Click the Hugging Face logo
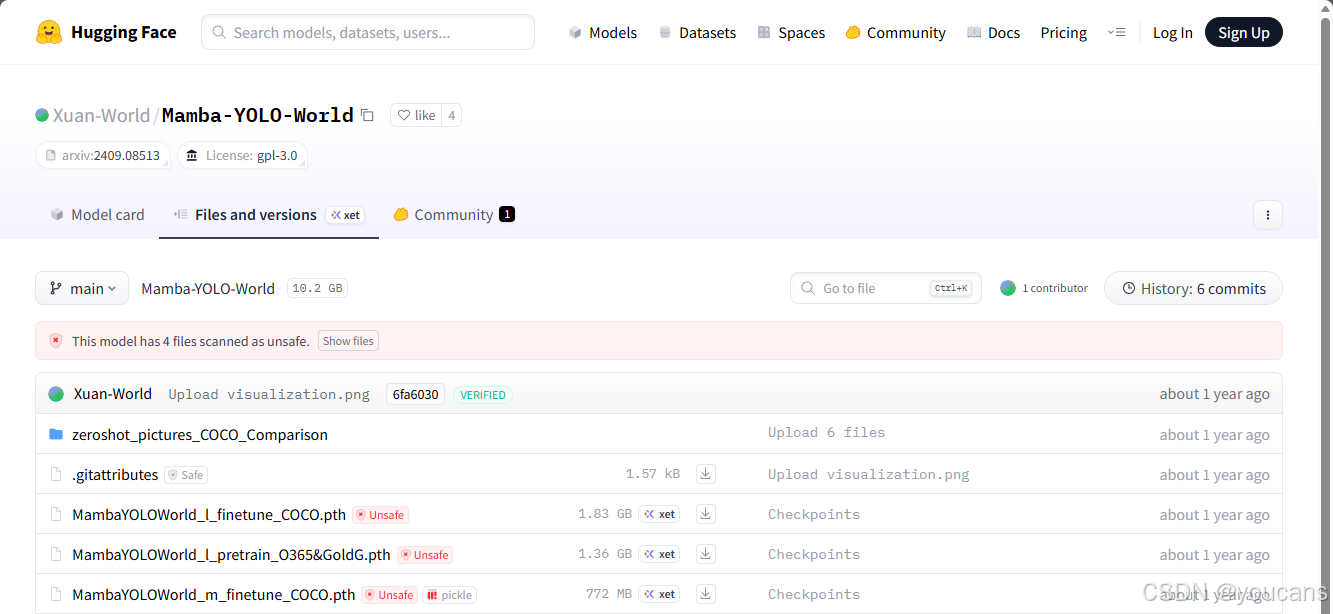This screenshot has height=614, width=1333. 105,32
